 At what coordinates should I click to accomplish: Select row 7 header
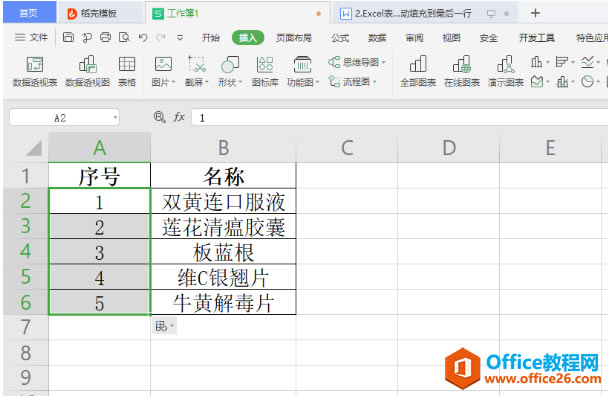tap(26, 327)
